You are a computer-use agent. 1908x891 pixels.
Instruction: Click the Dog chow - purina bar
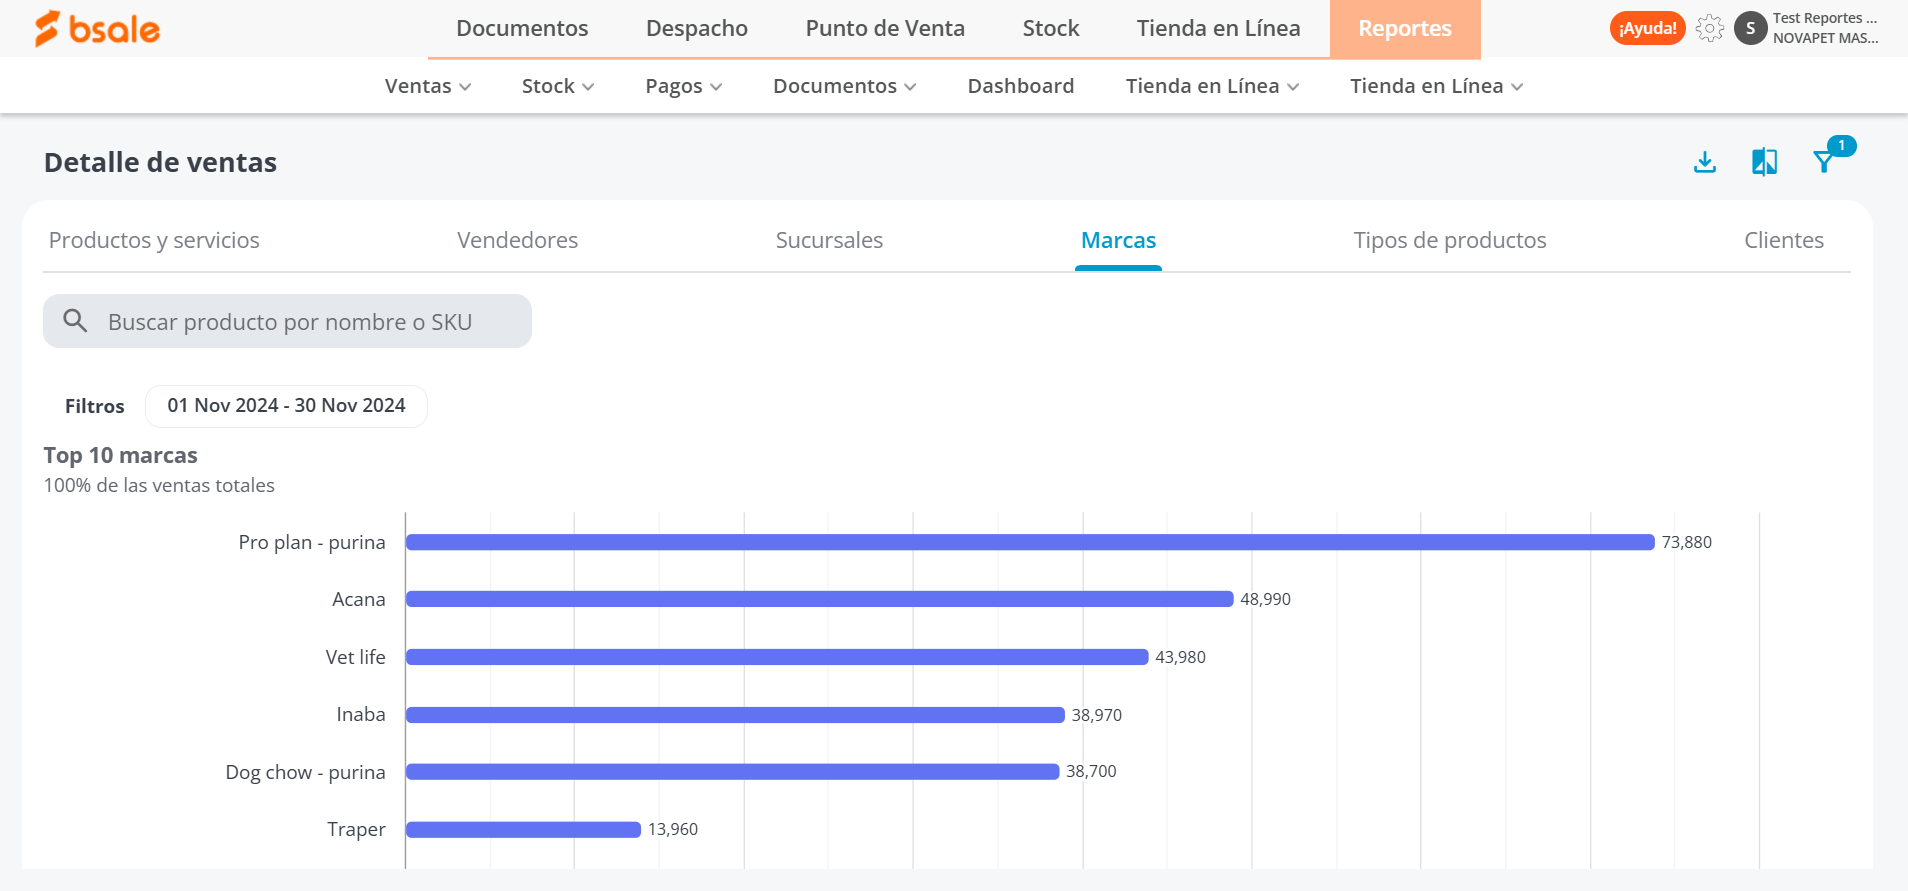click(732, 772)
